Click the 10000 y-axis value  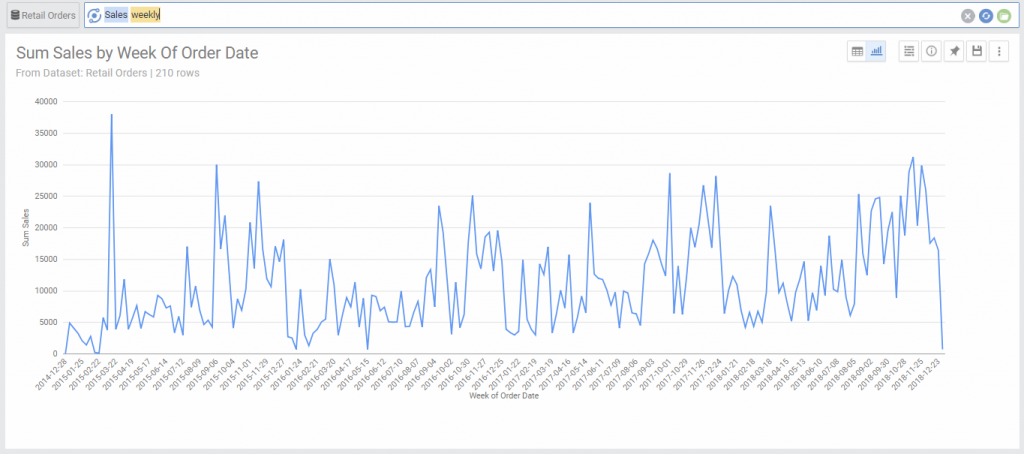point(46,291)
